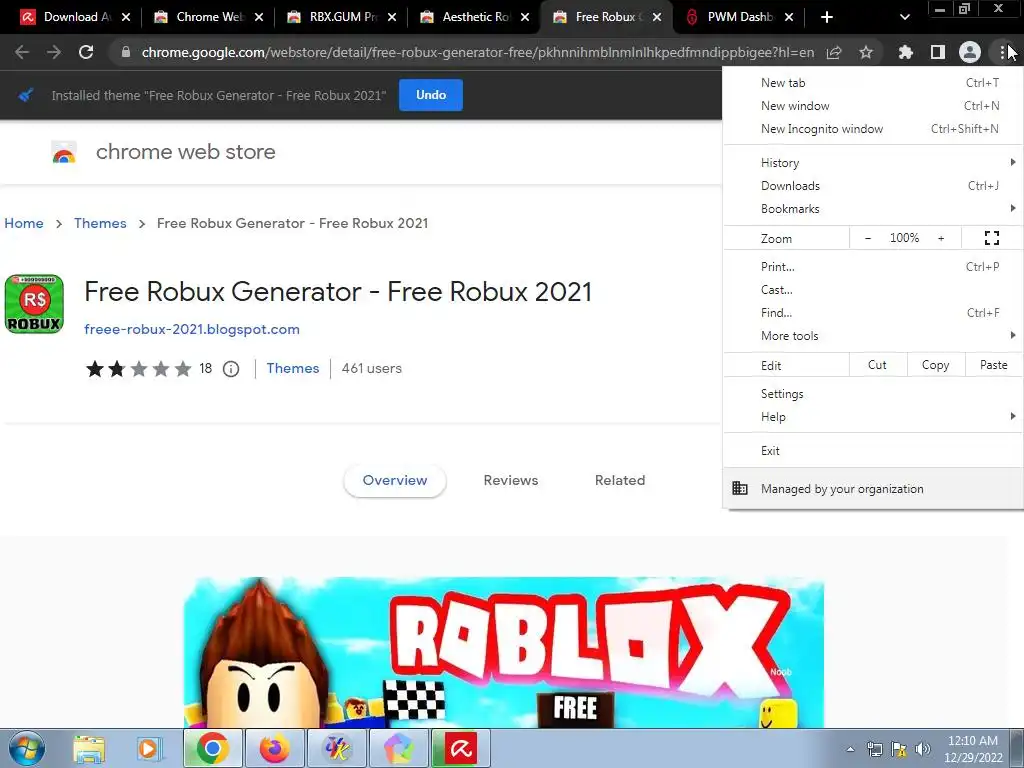Expand the Bookmarks submenu
Viewport: 1024px width, 768px height.
872,209
